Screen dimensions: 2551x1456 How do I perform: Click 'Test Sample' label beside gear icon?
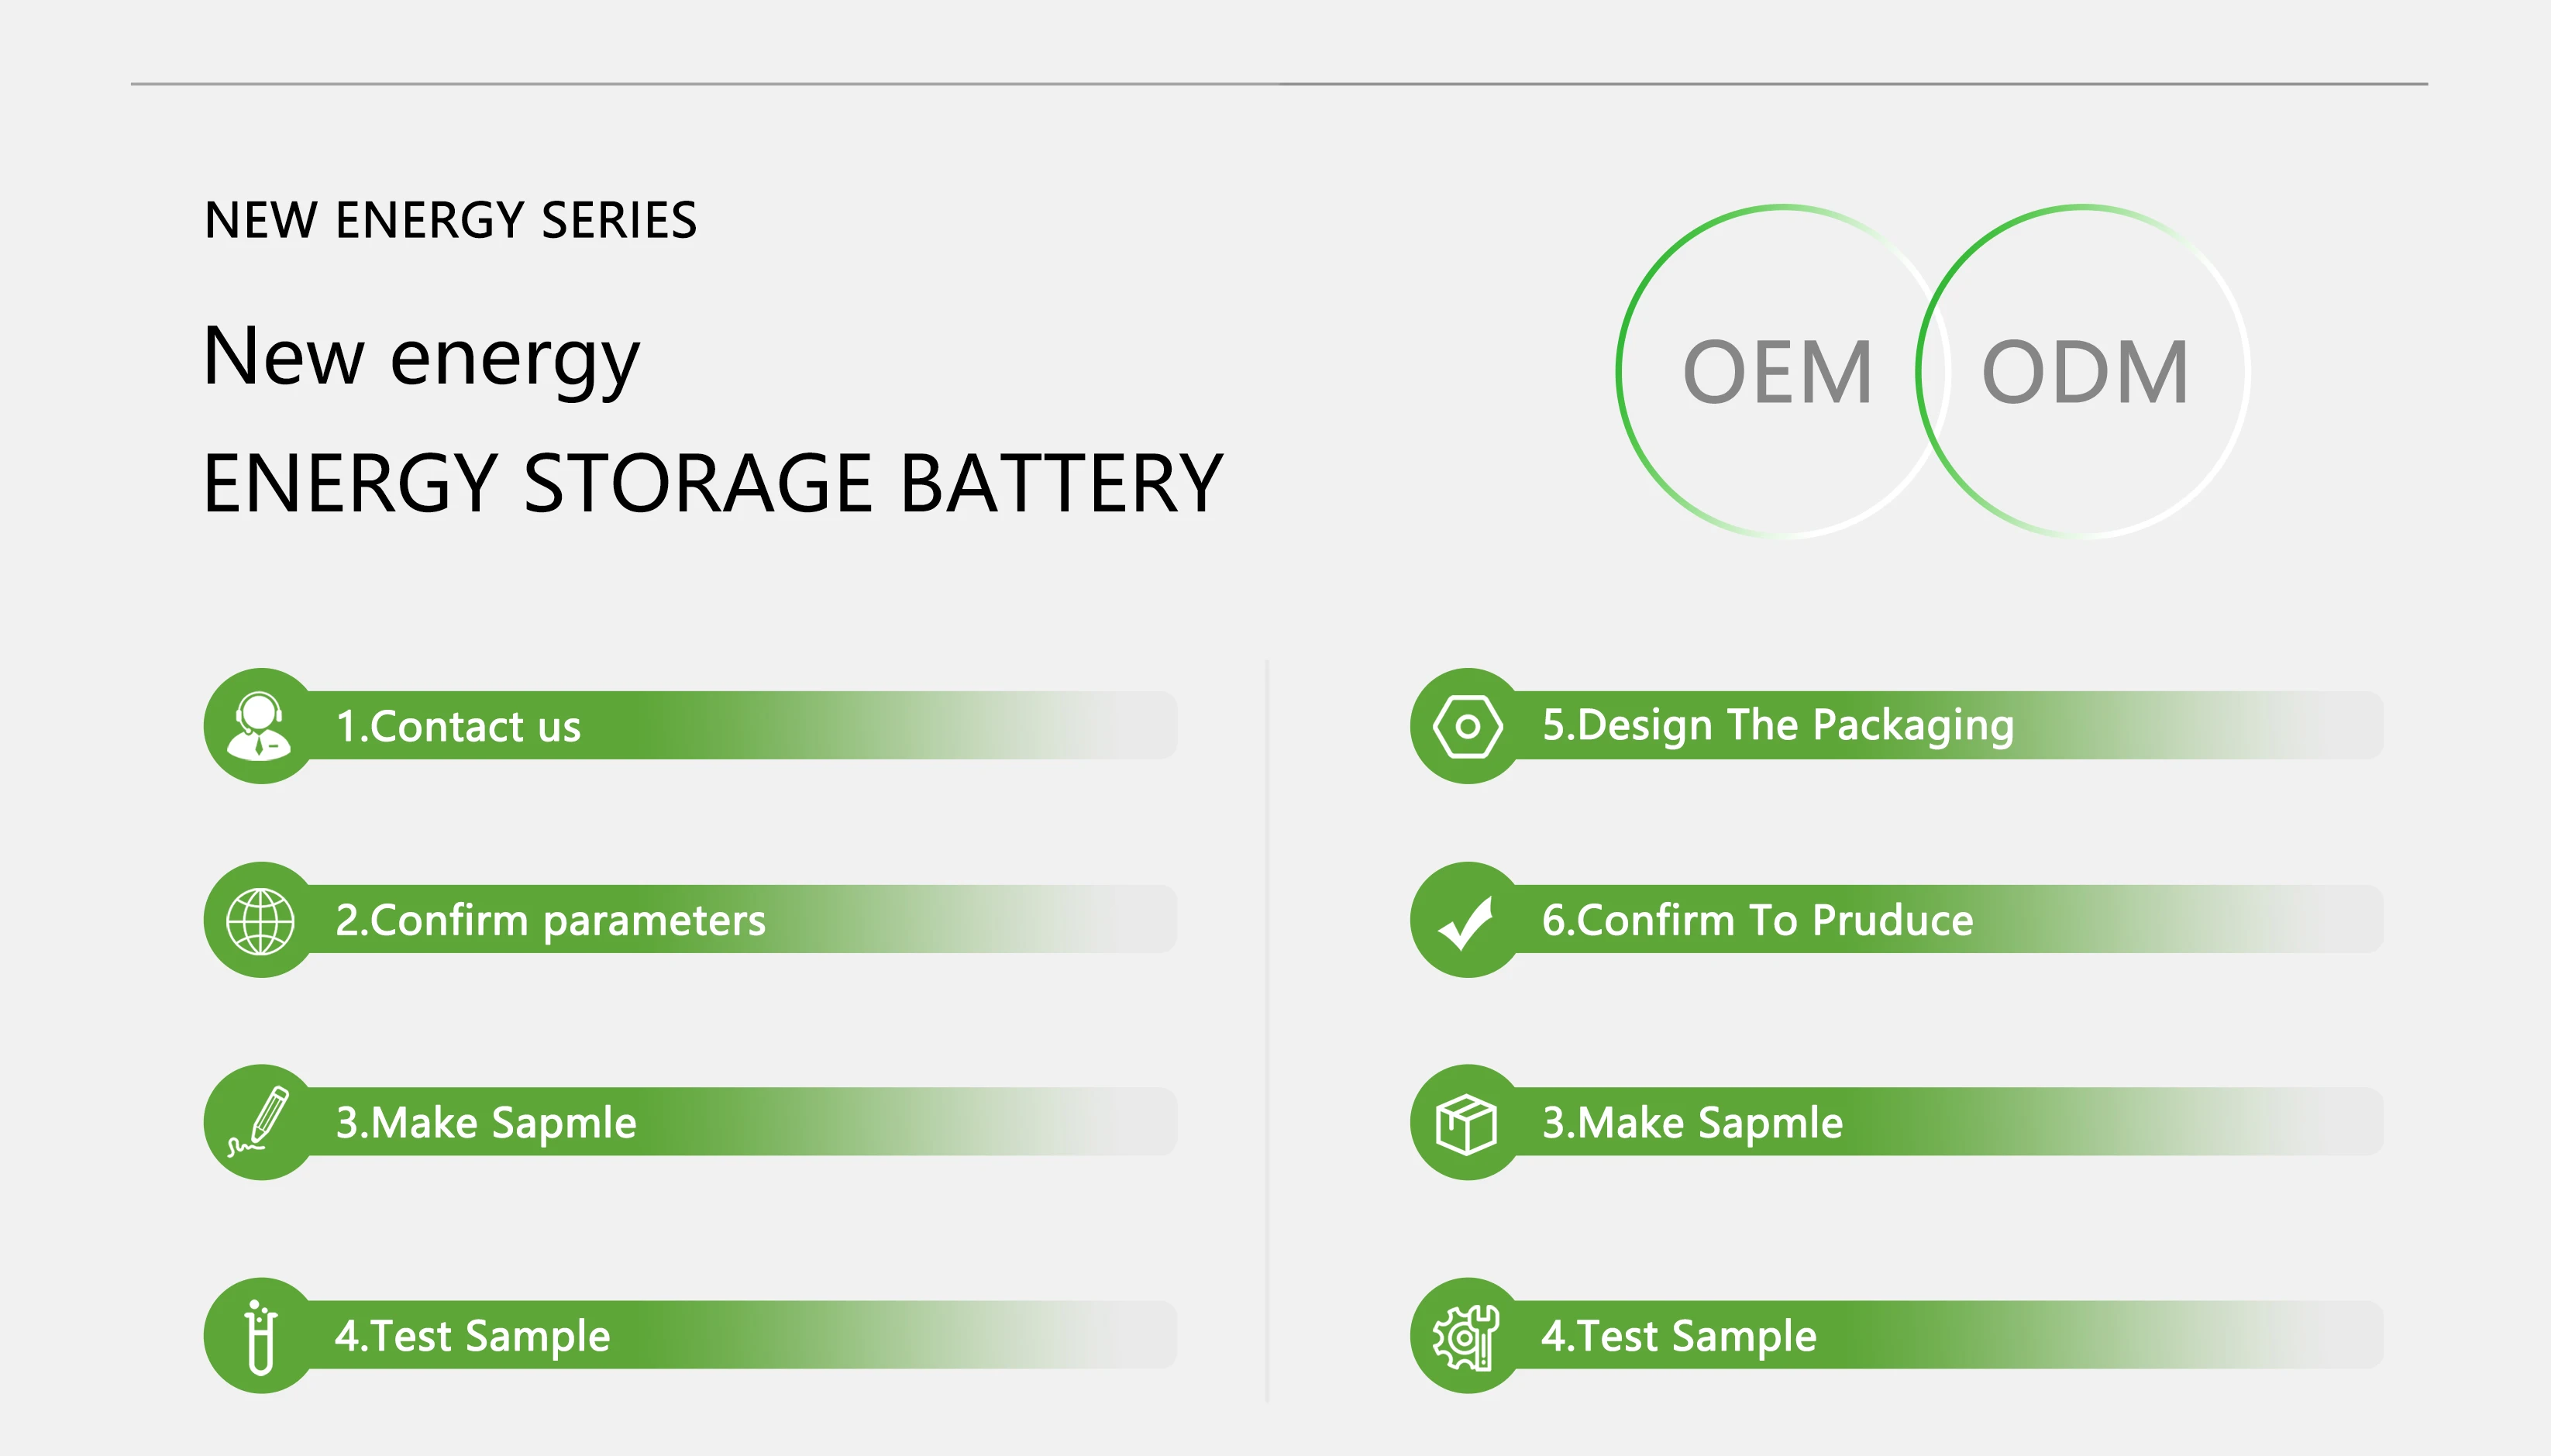click(x=1678, y=1336)
